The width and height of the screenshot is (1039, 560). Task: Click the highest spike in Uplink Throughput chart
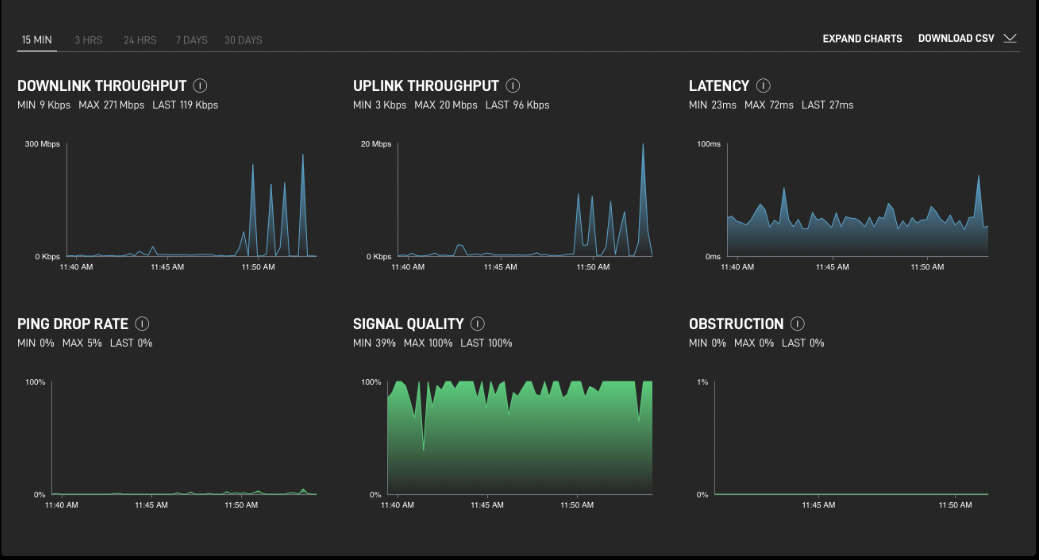642,146
